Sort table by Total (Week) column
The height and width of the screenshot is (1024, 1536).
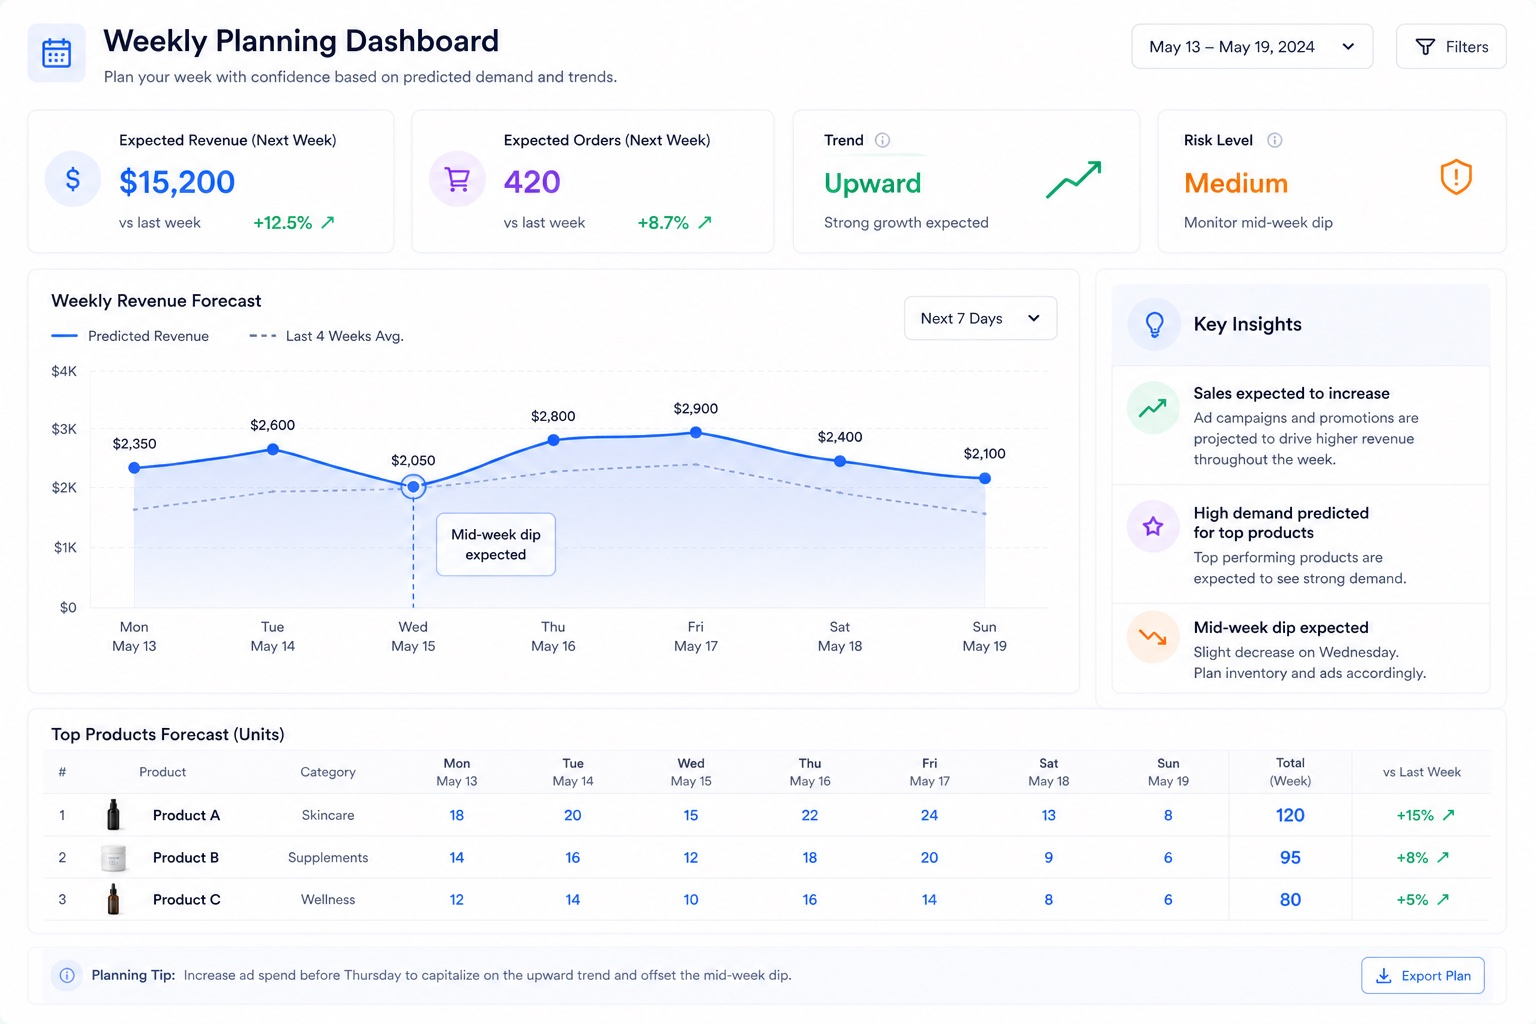pos(1290,772)
